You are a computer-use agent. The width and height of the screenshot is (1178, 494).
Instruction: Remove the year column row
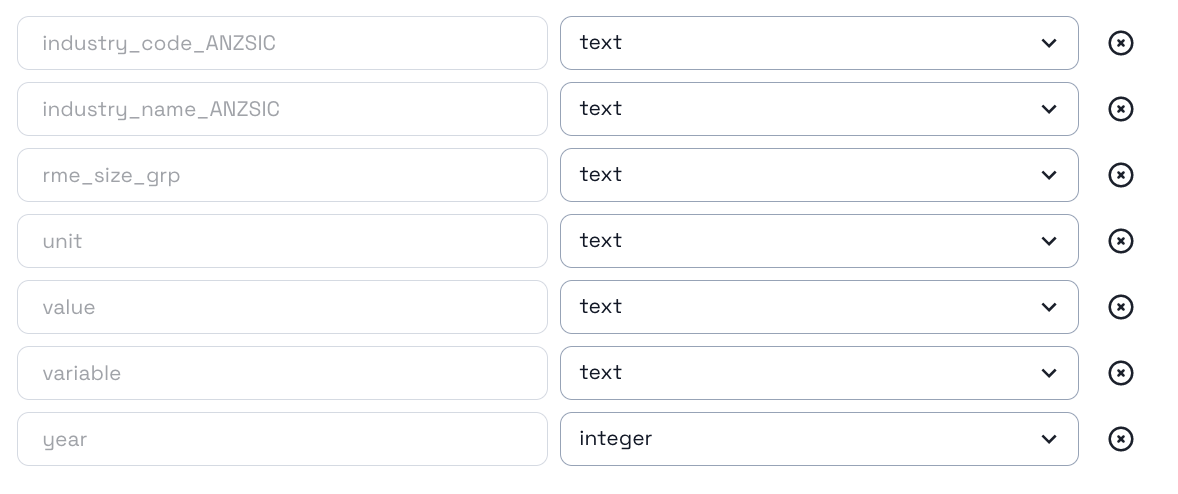click(1121, 439)
